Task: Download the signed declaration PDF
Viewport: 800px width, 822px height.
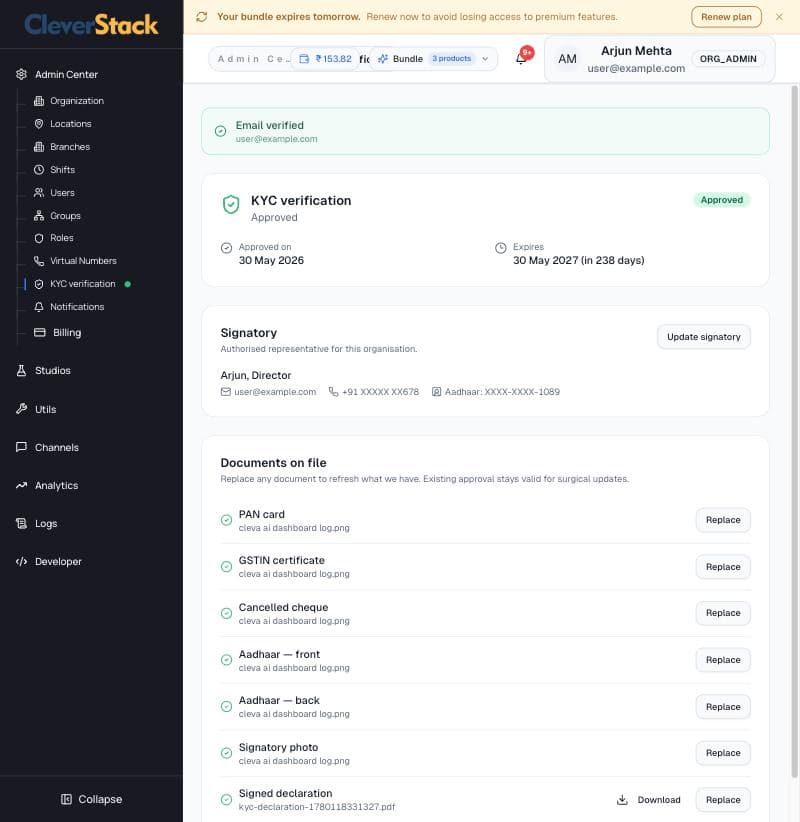Action: [649, 799]
